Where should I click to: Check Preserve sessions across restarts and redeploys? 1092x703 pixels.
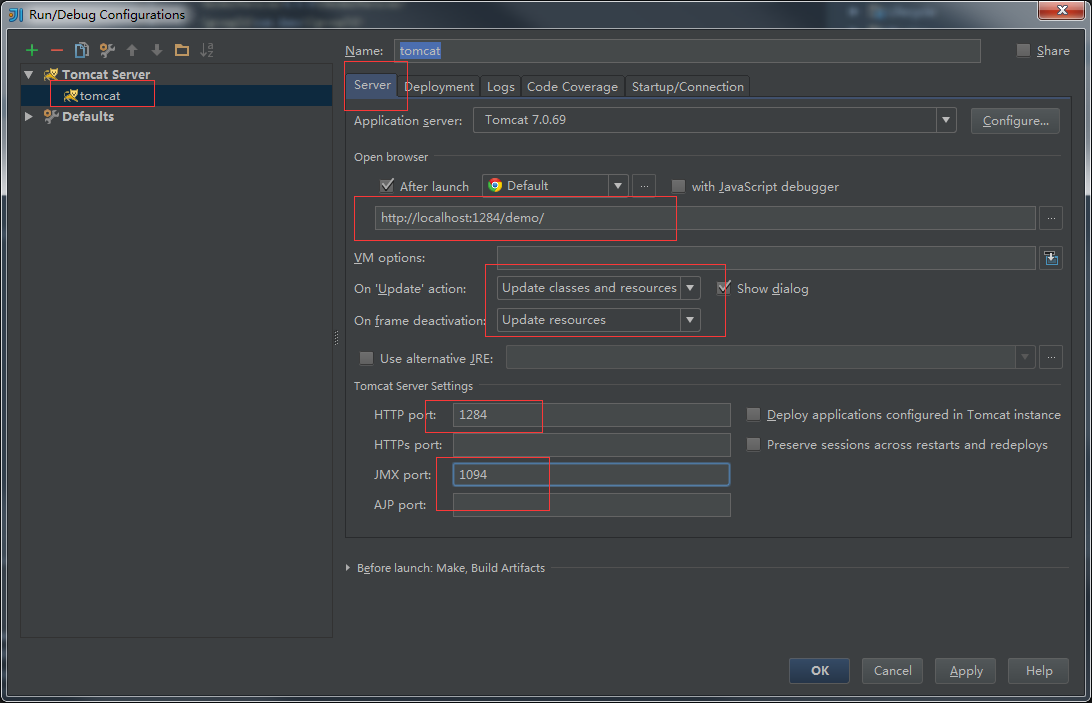(754, 445)
